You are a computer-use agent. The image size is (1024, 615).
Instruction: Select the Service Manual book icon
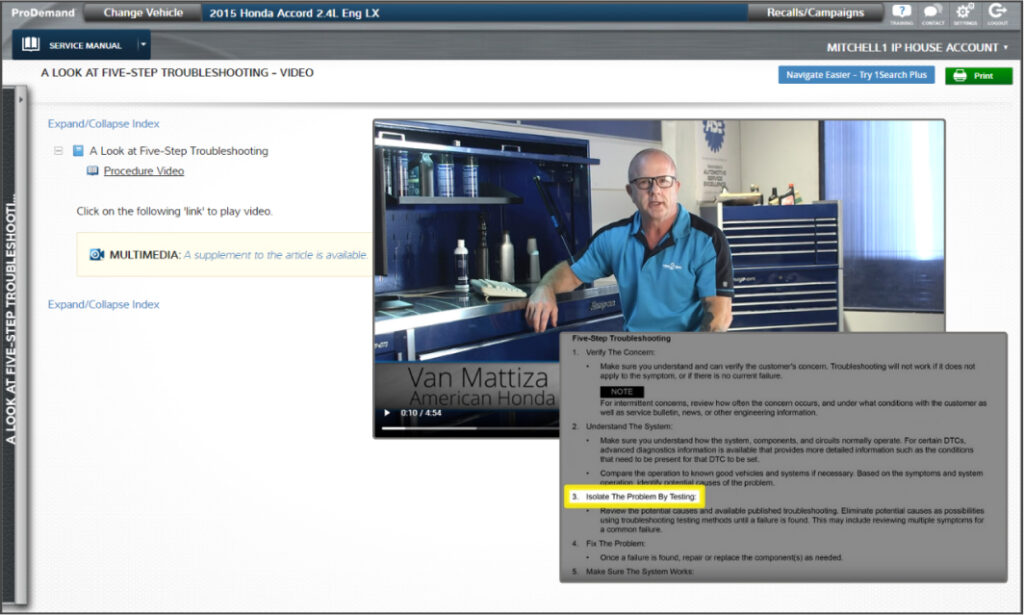[x=31, y=44]
